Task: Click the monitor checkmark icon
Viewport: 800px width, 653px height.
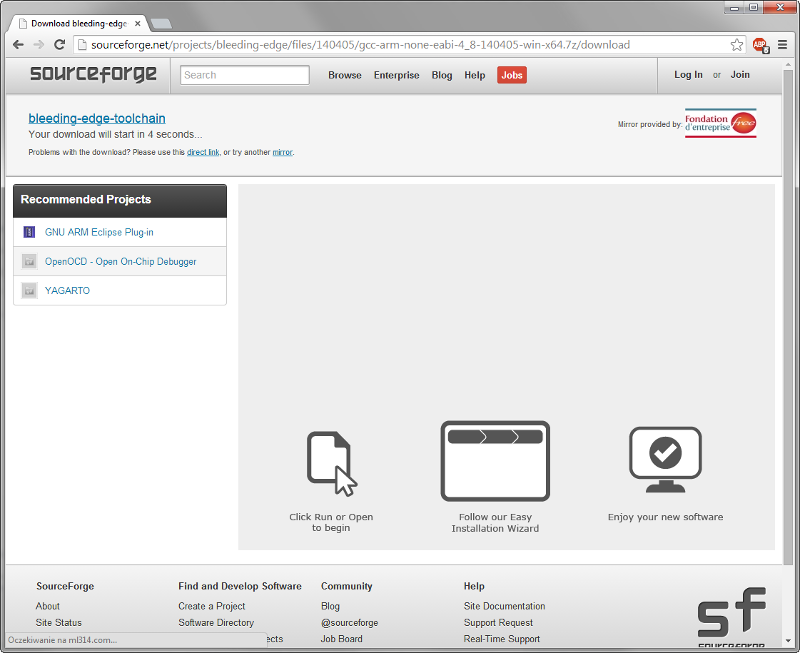Action: tap(665, 460)
